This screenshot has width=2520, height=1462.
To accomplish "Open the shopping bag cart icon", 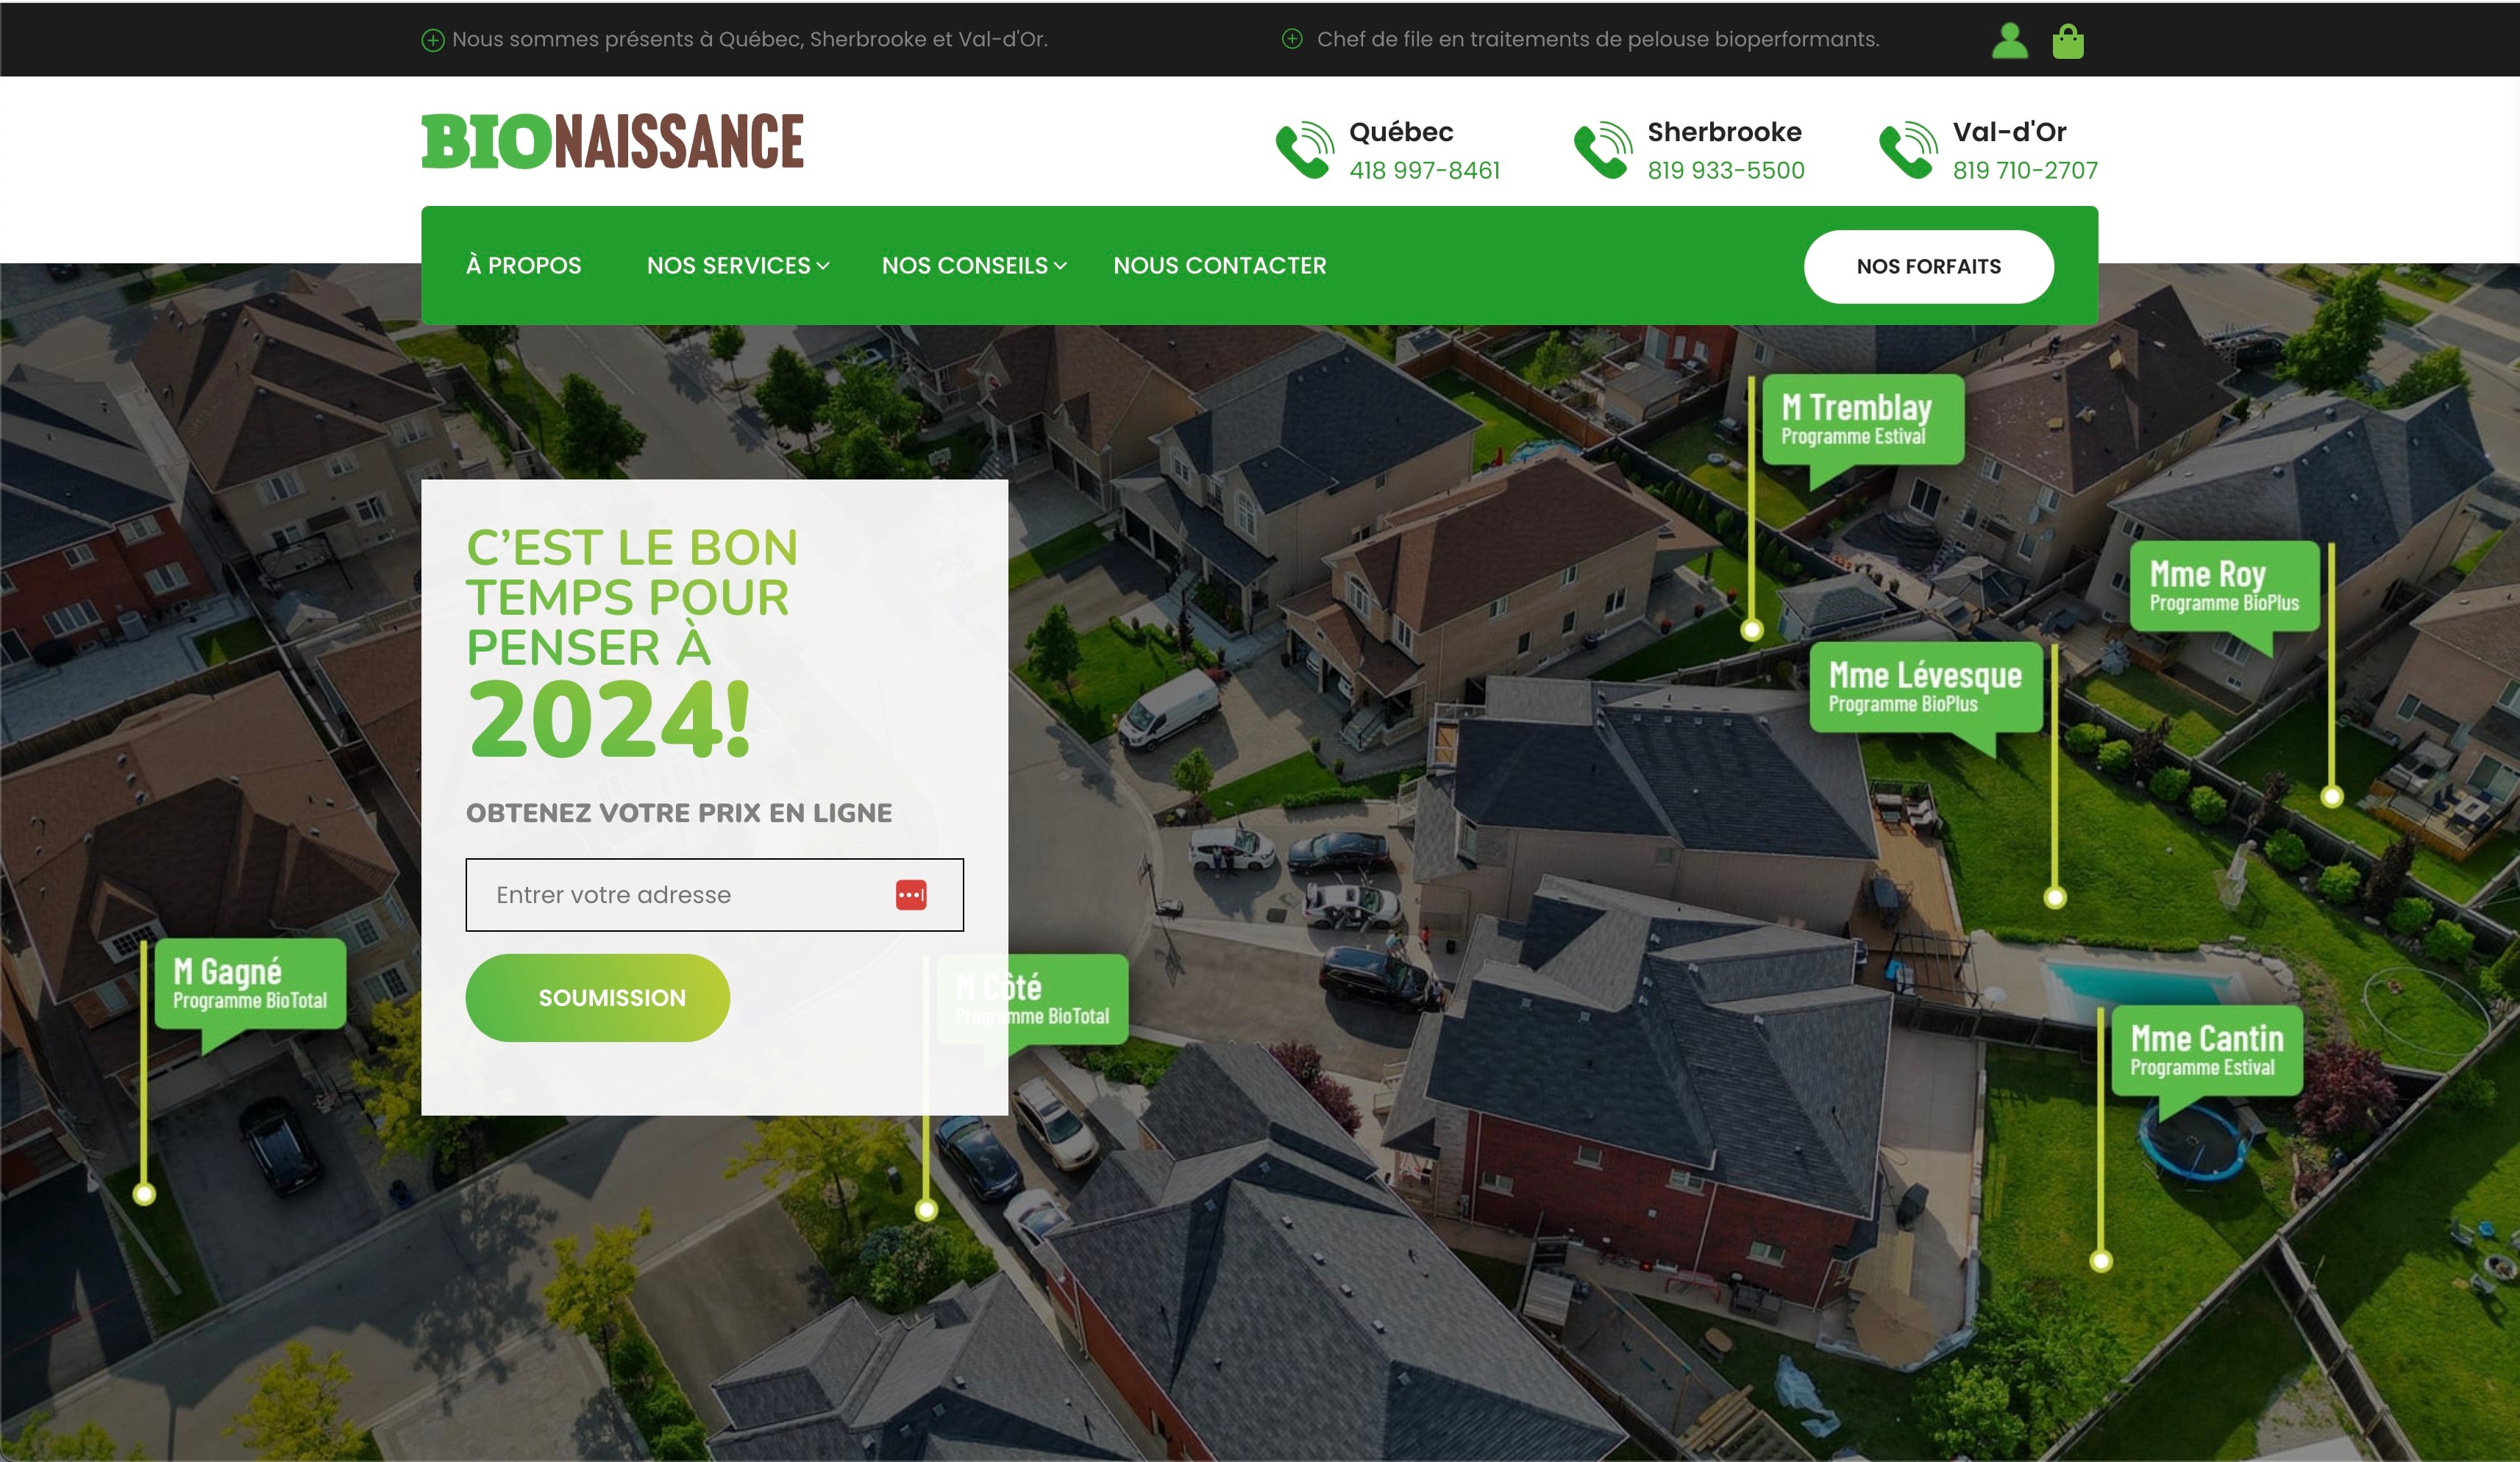I will coord(2067,41).
